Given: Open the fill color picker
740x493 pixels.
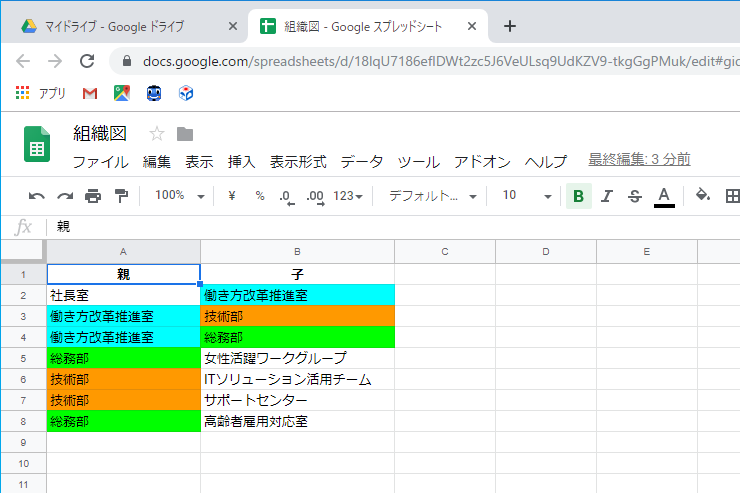Looking at the screenshot, I should click(703, 195).
